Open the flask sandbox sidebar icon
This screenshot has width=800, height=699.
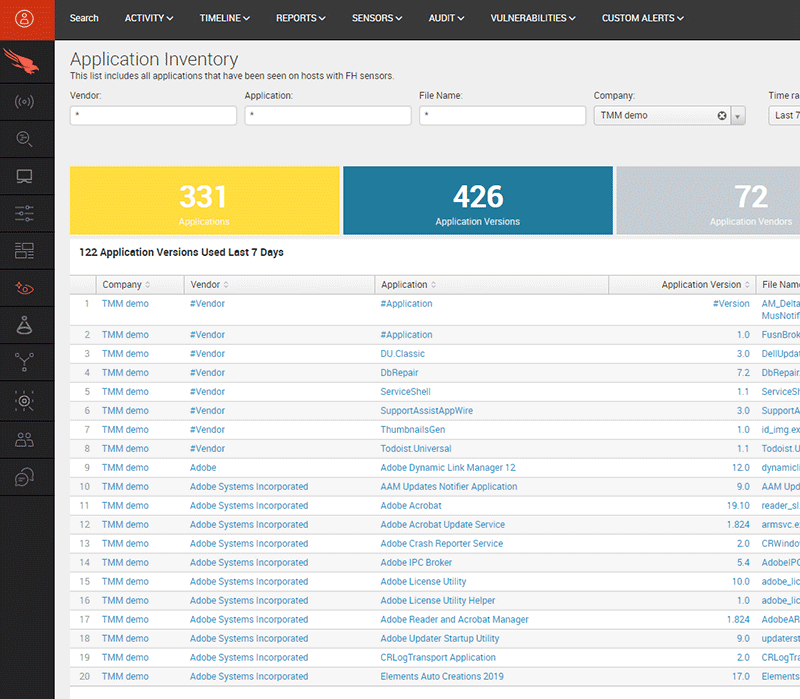24,325
